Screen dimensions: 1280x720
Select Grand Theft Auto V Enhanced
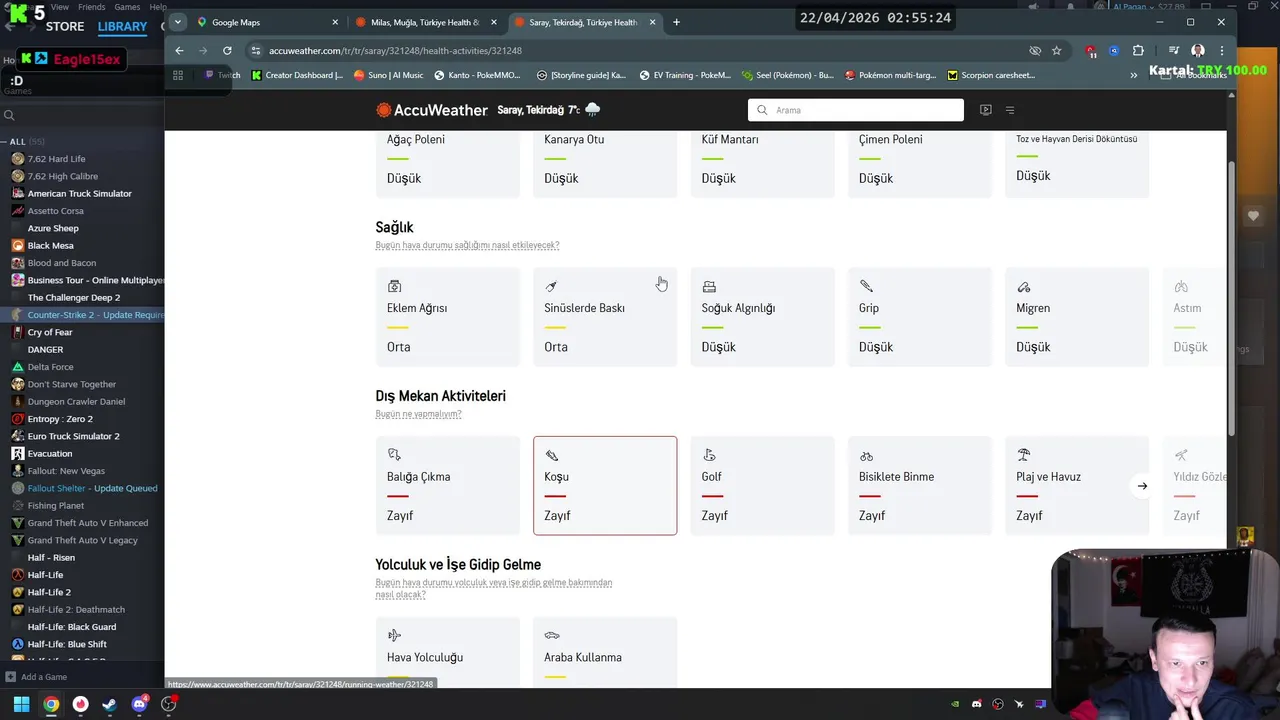[82, 523]
